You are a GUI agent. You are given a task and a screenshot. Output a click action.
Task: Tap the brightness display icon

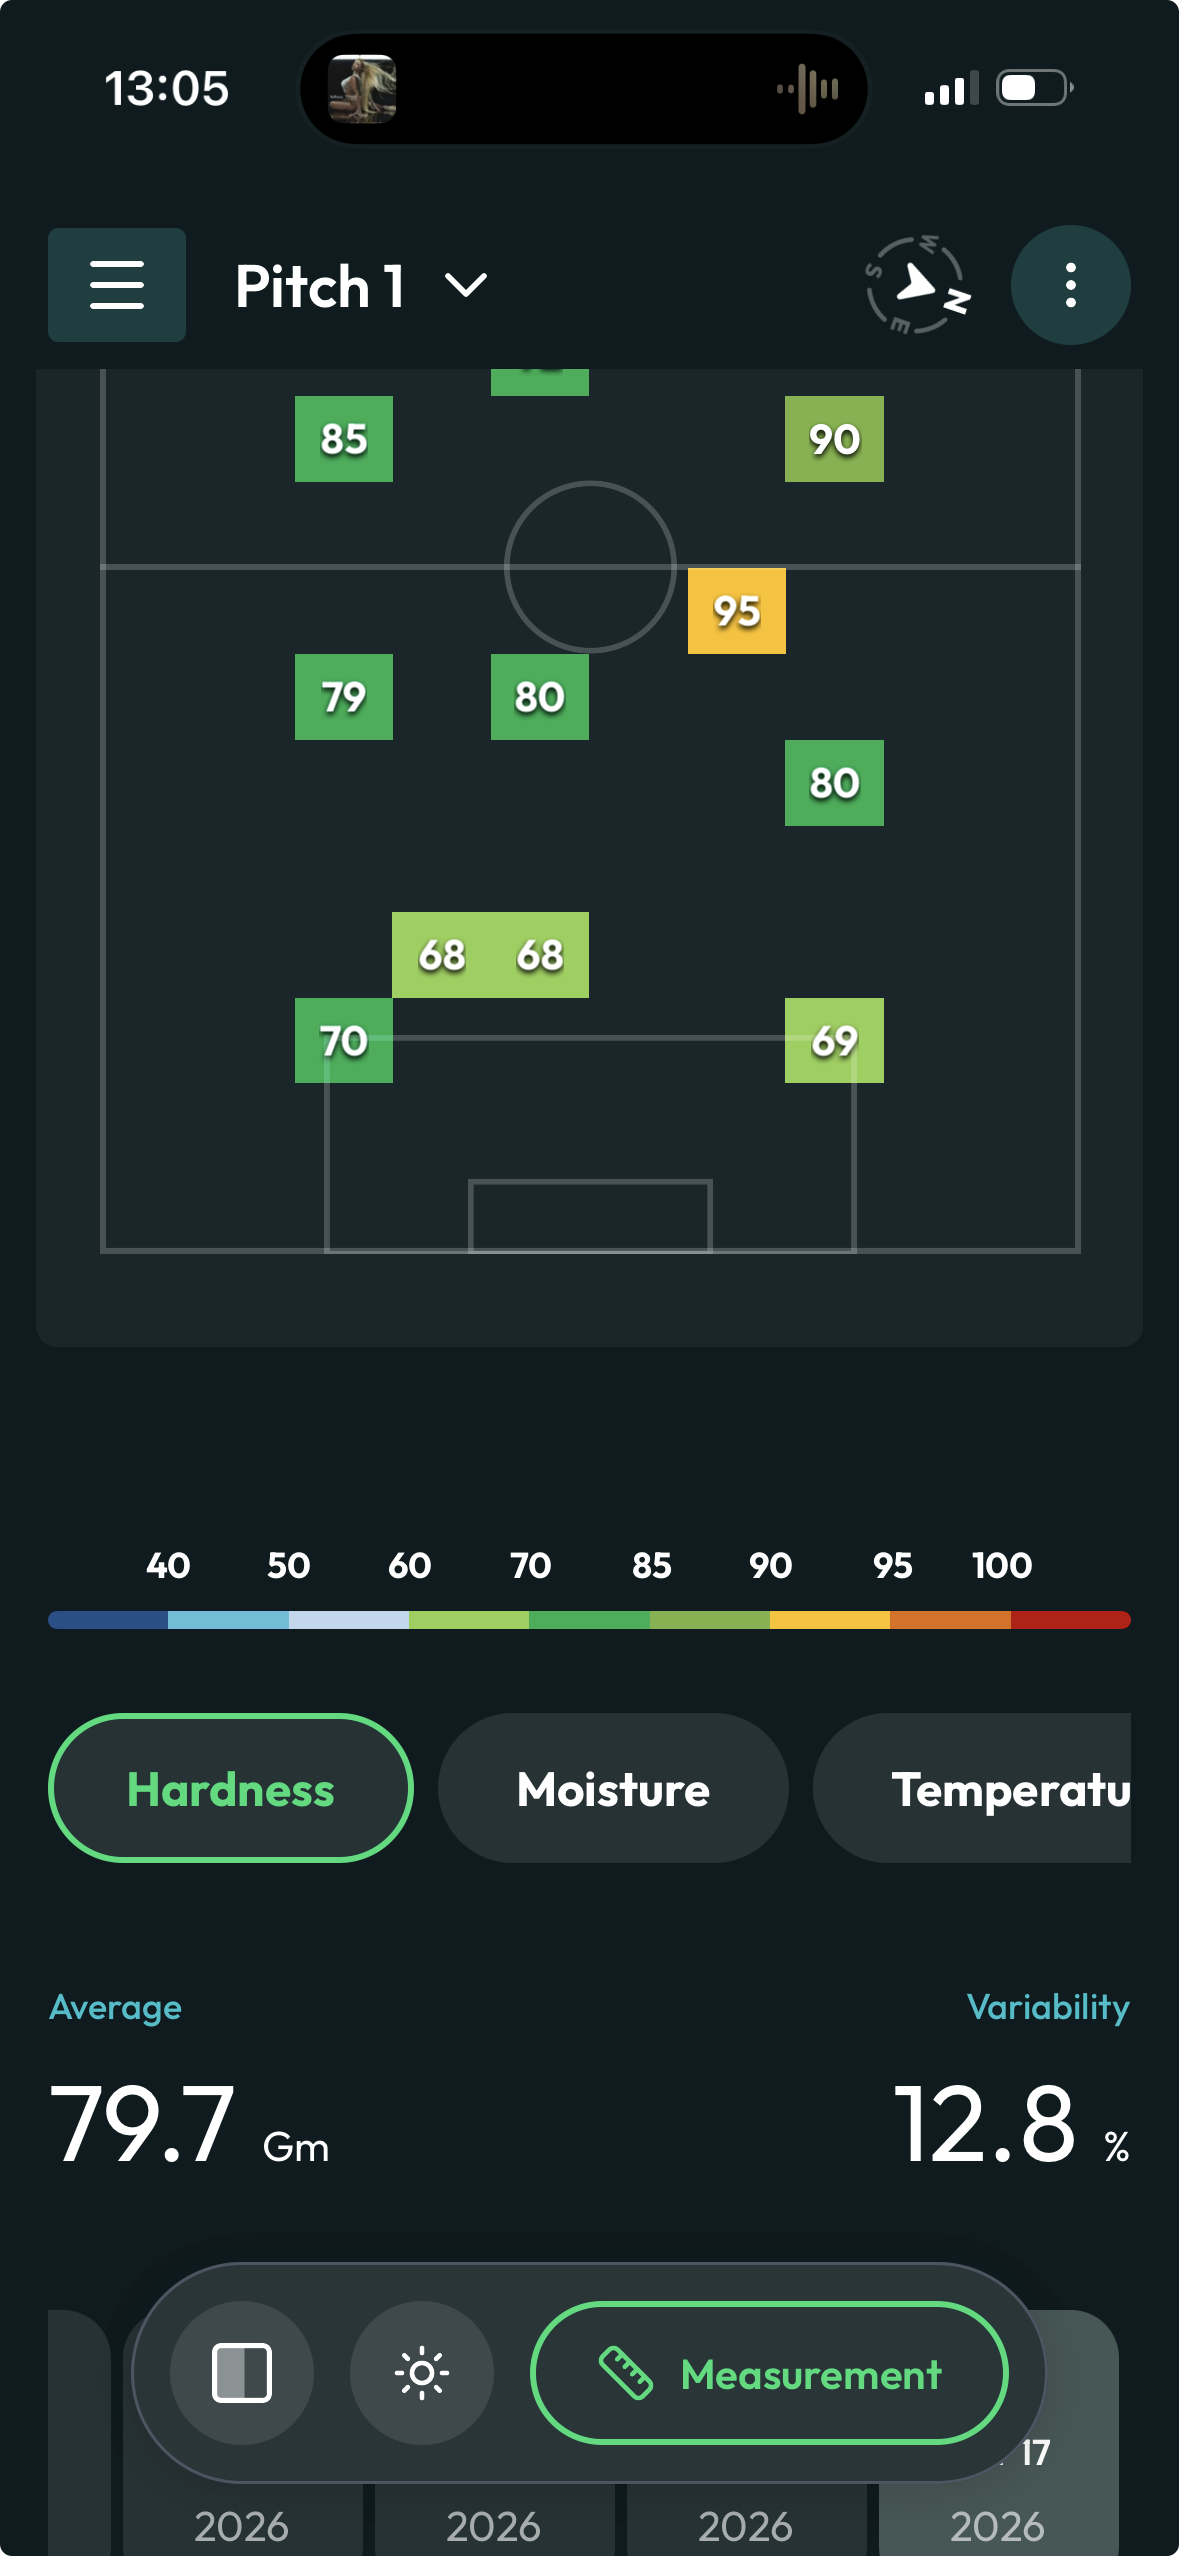422,2372
